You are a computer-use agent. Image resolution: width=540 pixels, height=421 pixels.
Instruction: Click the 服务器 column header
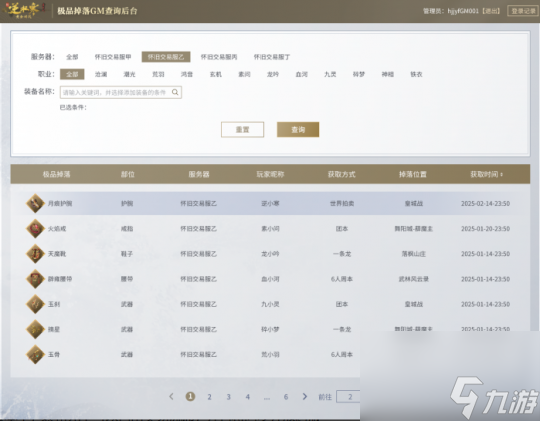[199, 174]
